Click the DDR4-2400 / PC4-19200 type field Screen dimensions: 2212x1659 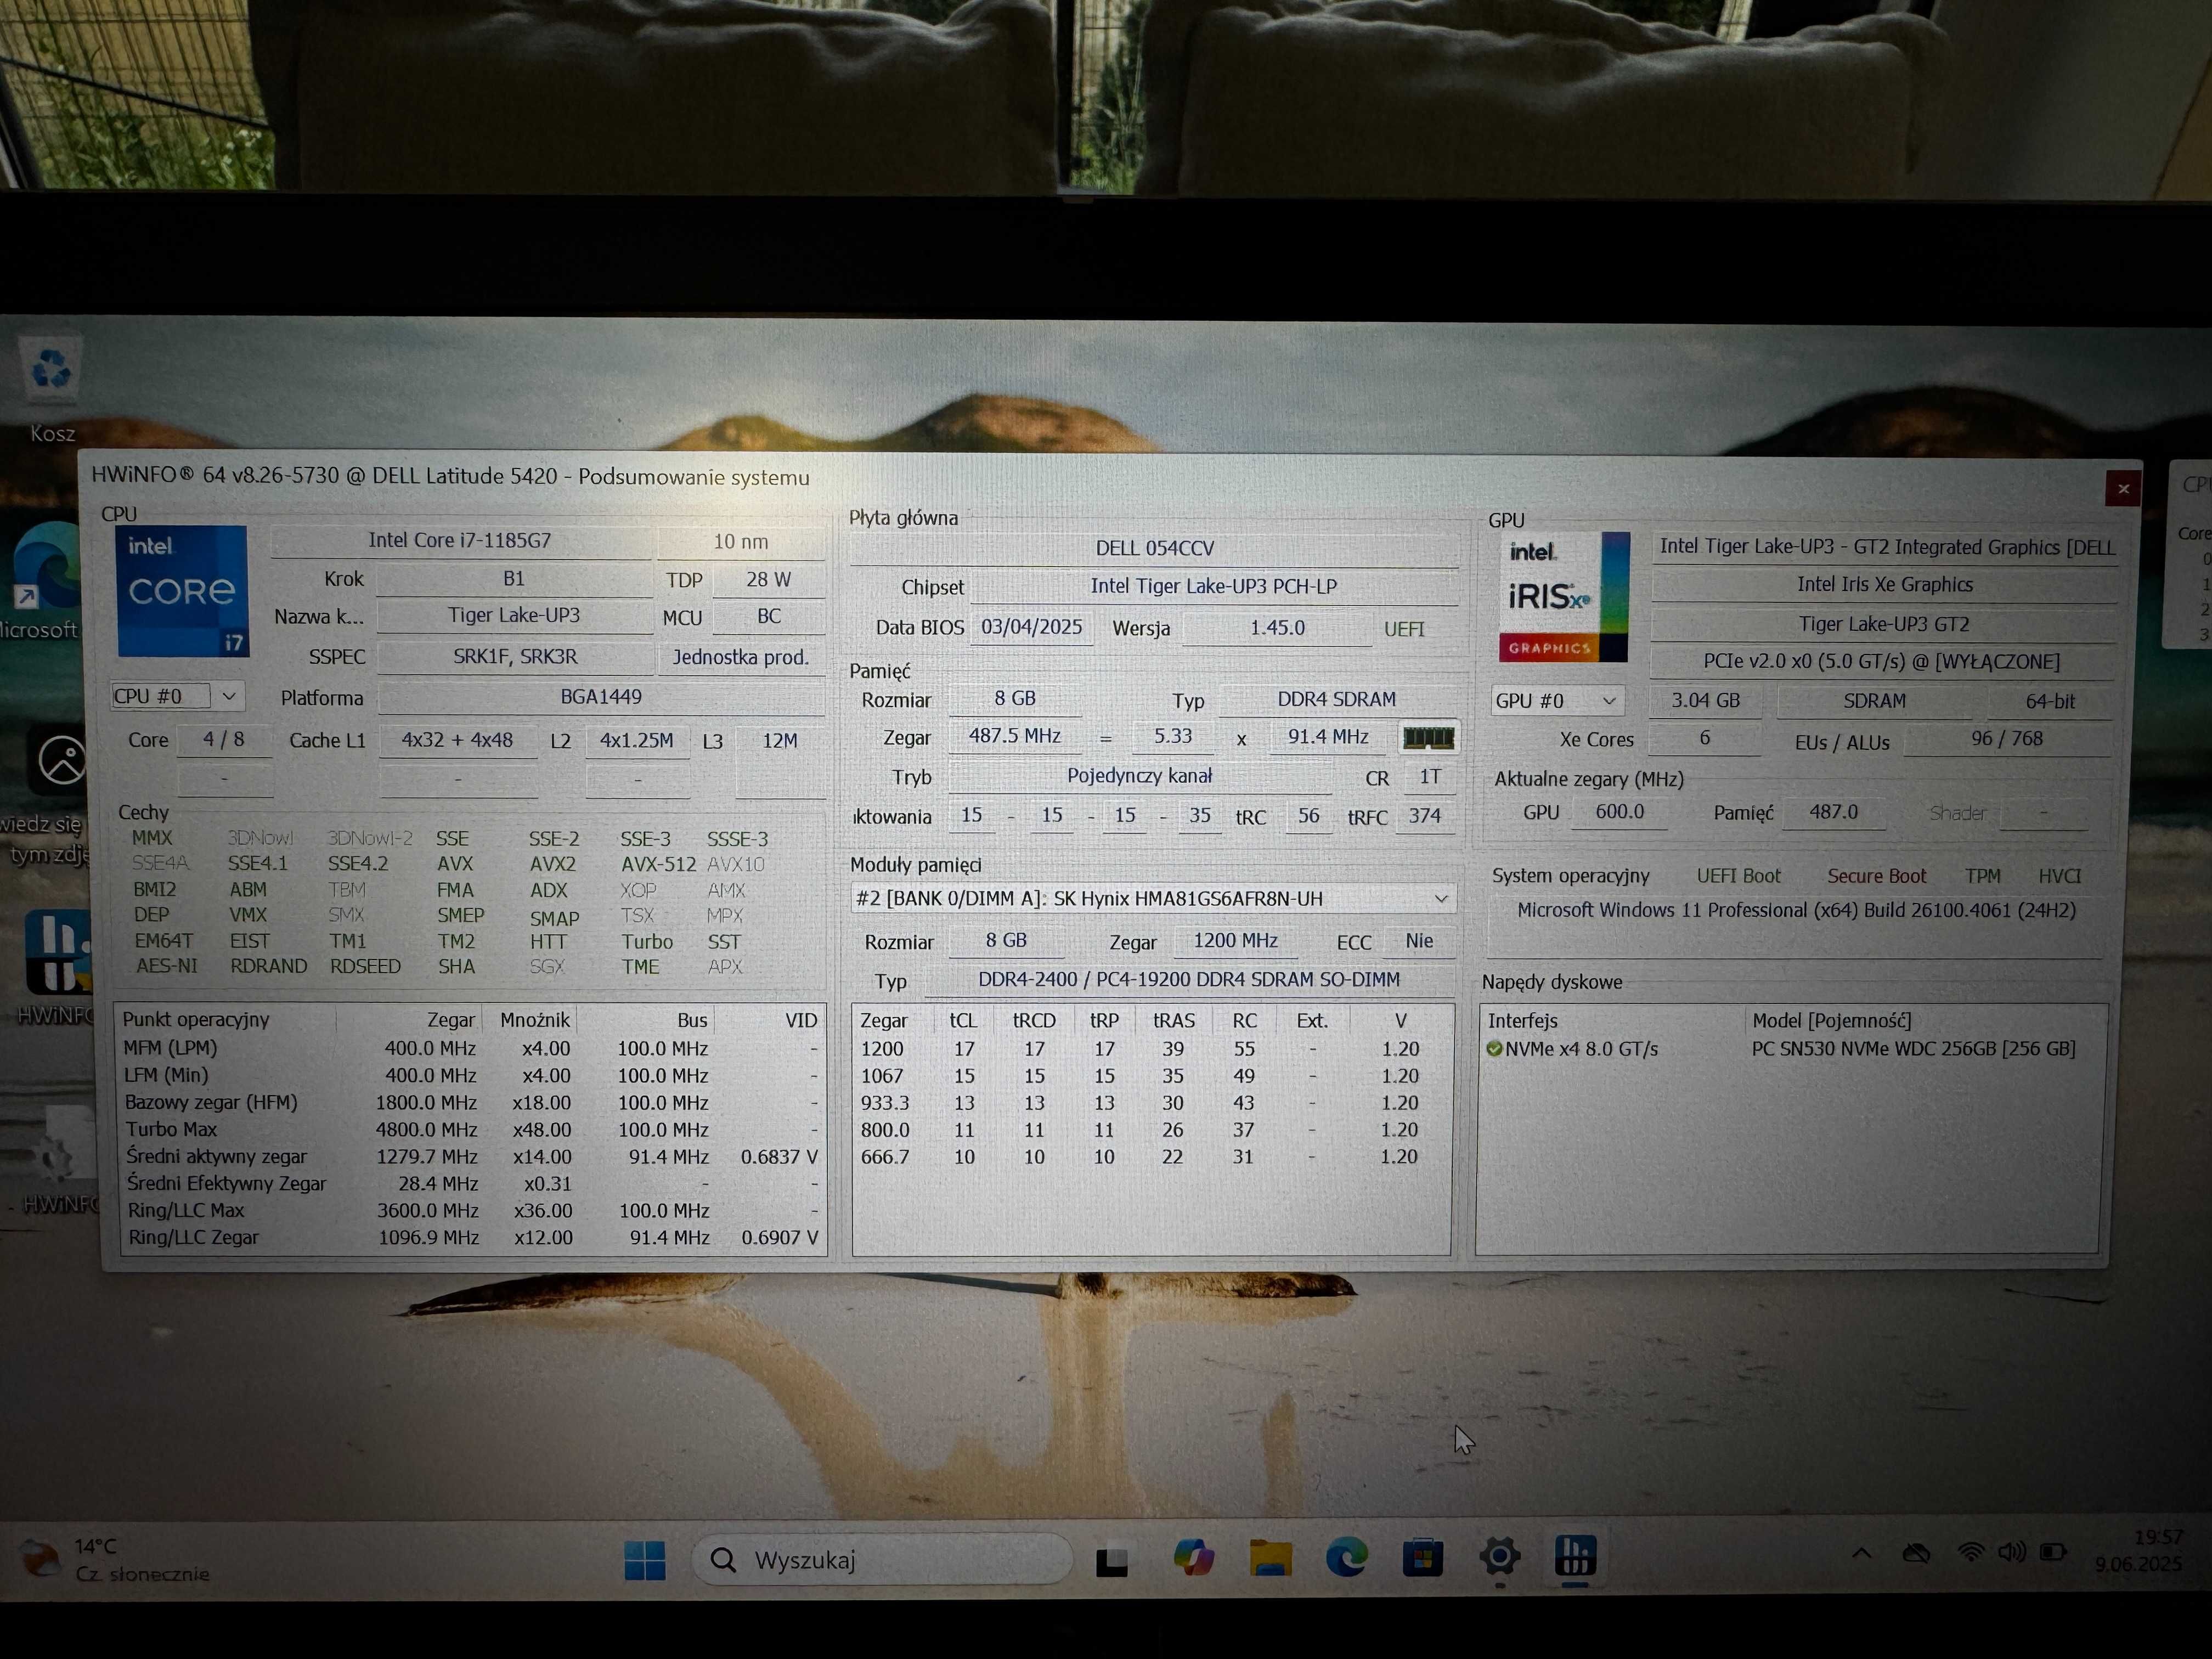[x=1189, y=981]
